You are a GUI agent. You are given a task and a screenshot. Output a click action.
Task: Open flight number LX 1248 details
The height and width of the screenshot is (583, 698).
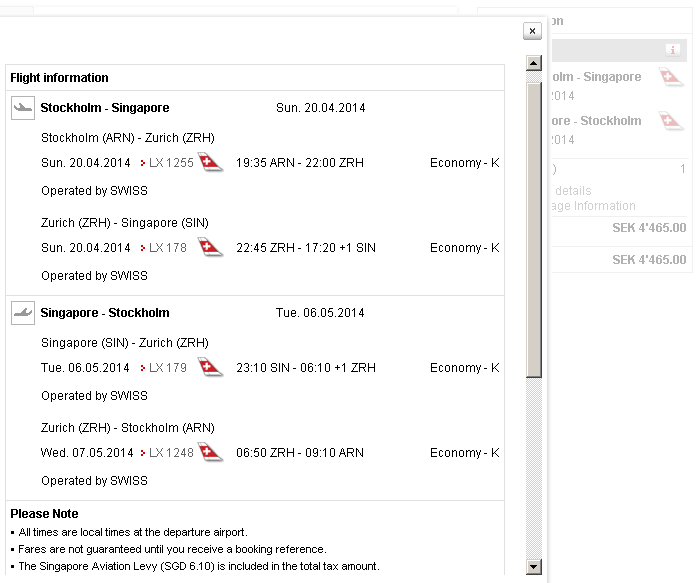[x=170, y=453]
